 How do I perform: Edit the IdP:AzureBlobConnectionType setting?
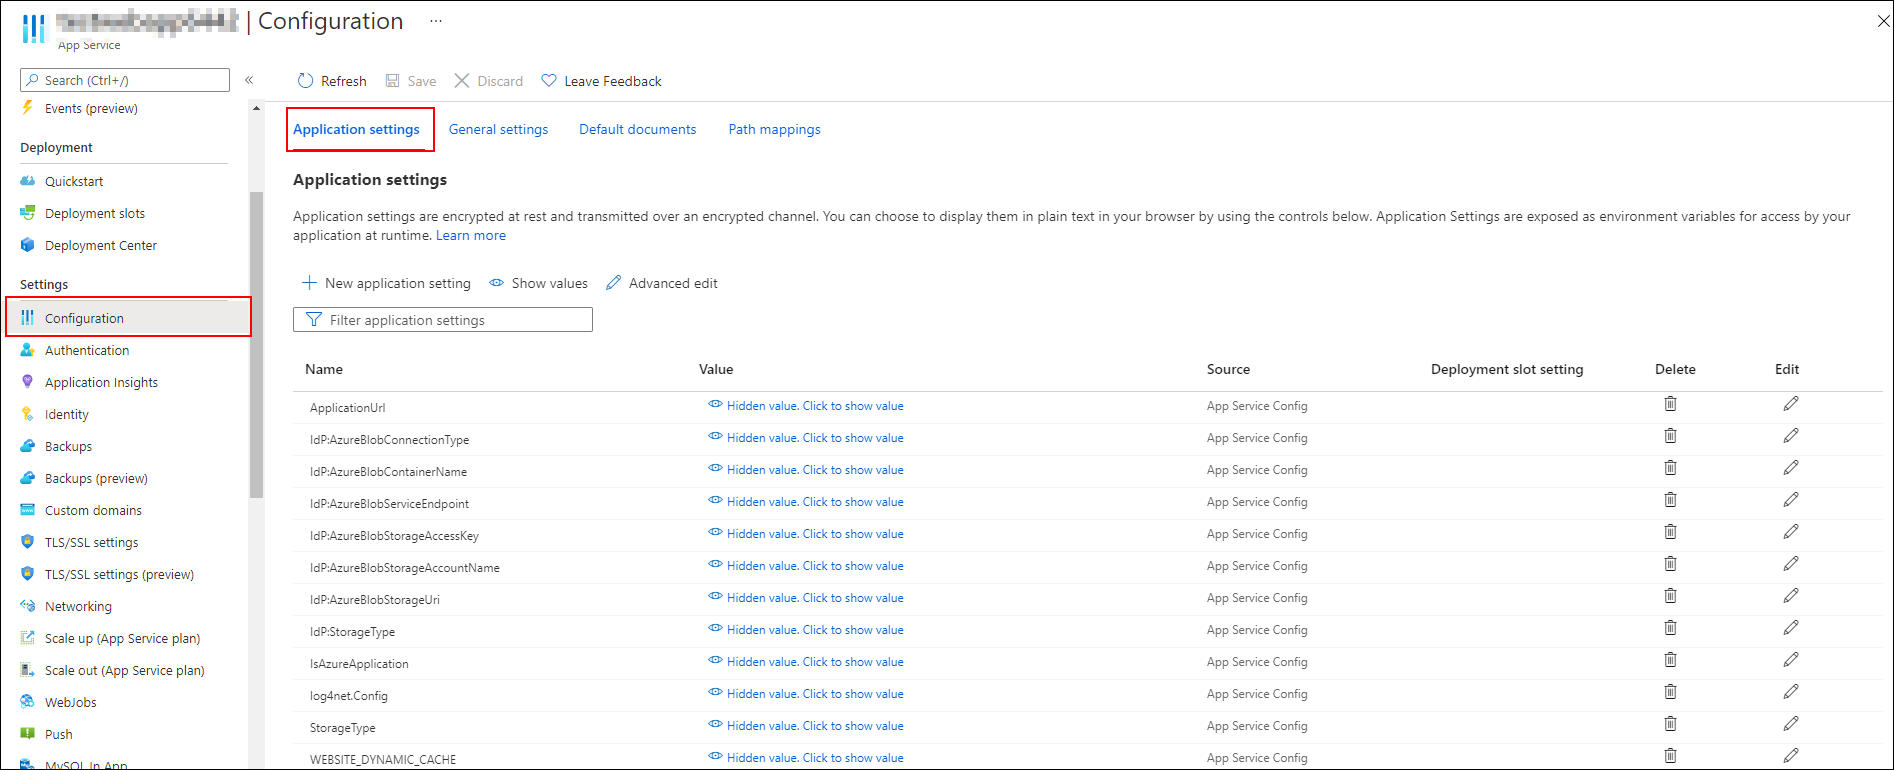(x=1791, y=436)
